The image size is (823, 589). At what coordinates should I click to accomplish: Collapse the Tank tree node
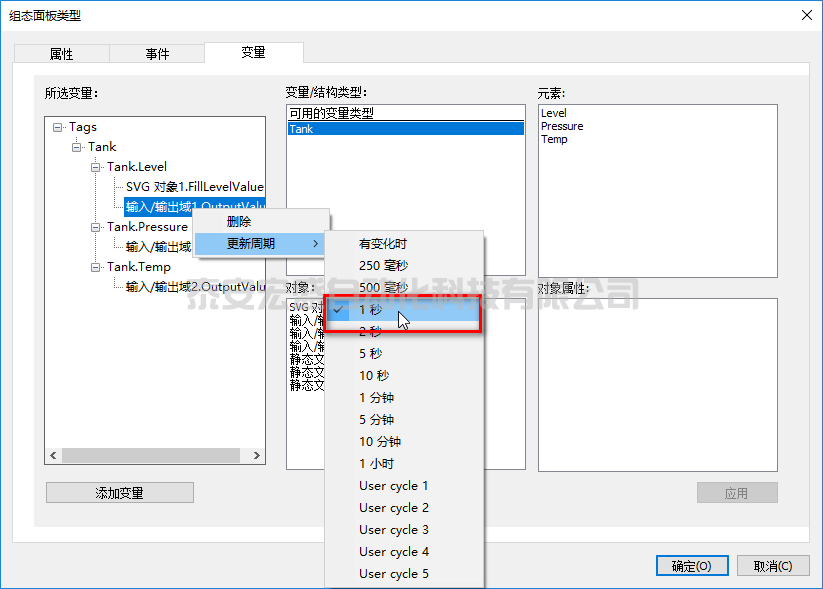click(77, 147)
